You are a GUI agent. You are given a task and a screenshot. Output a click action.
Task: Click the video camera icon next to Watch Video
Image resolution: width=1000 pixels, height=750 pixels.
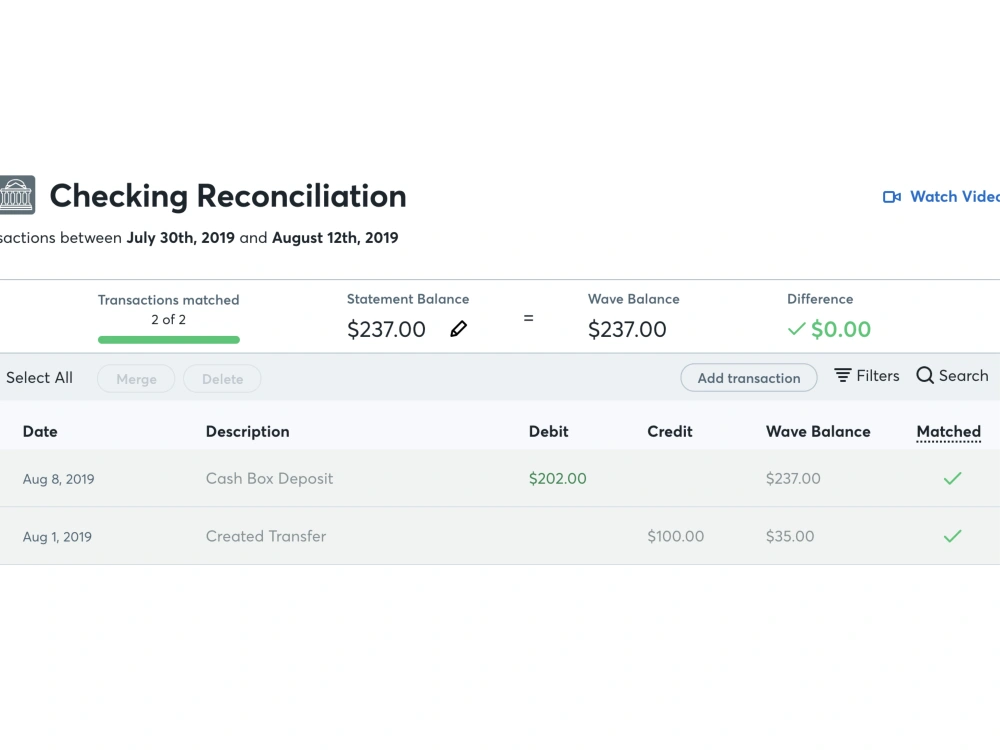point(890,196)
